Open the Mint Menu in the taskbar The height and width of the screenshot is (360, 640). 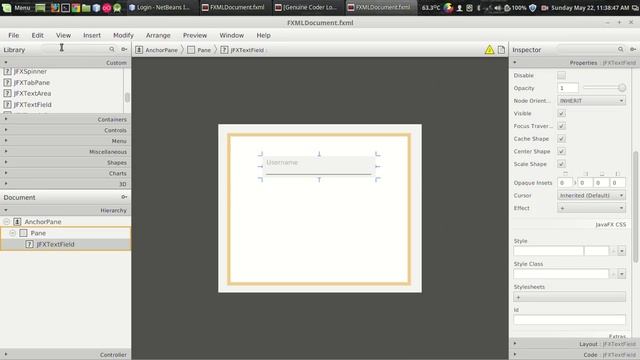[16, 7]
